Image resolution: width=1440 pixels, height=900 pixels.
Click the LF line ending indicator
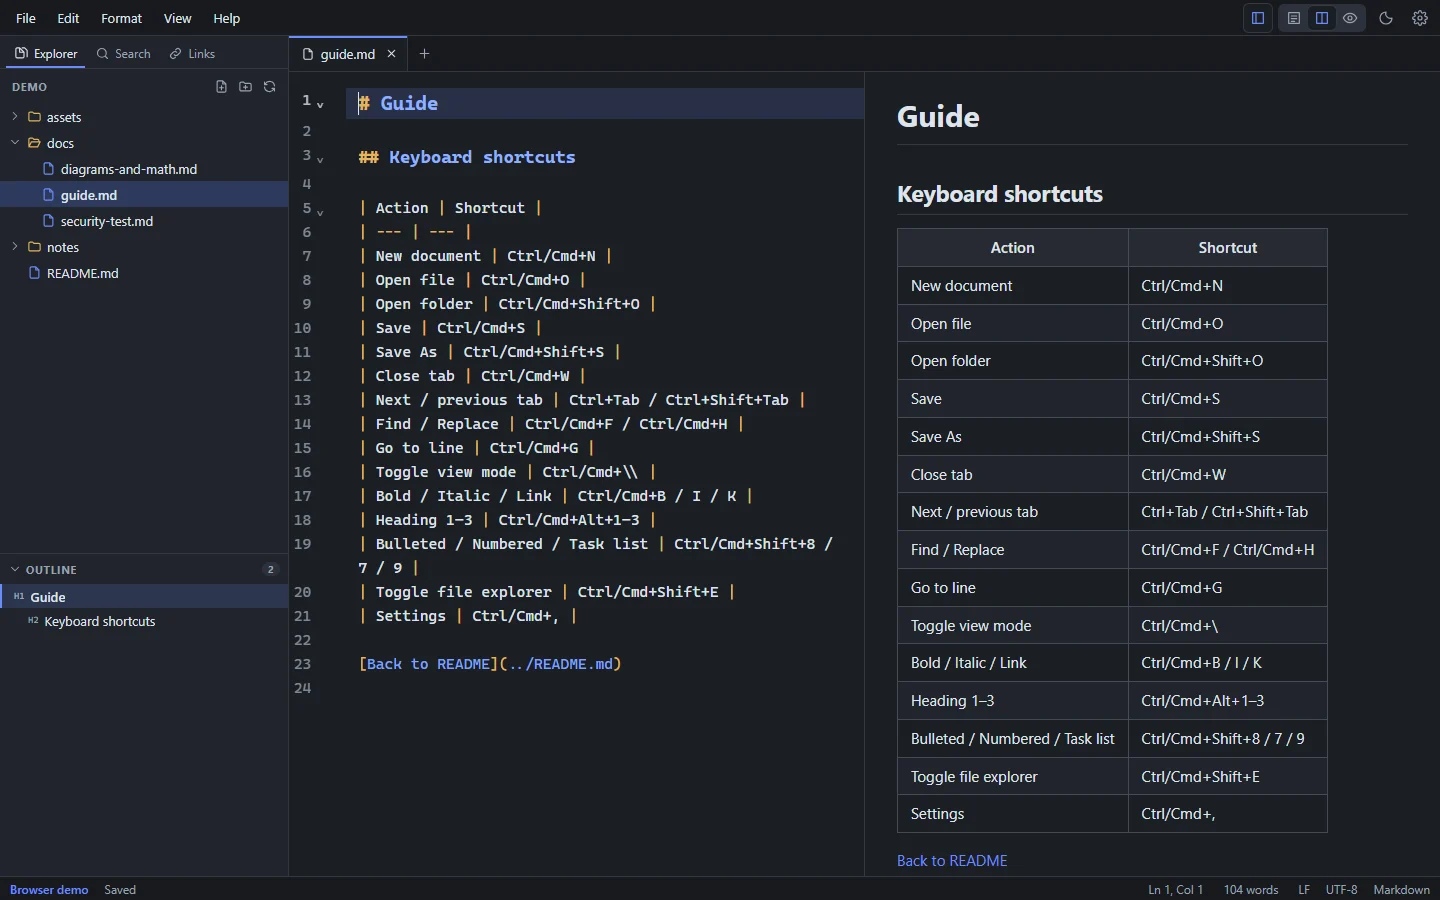1304,890
